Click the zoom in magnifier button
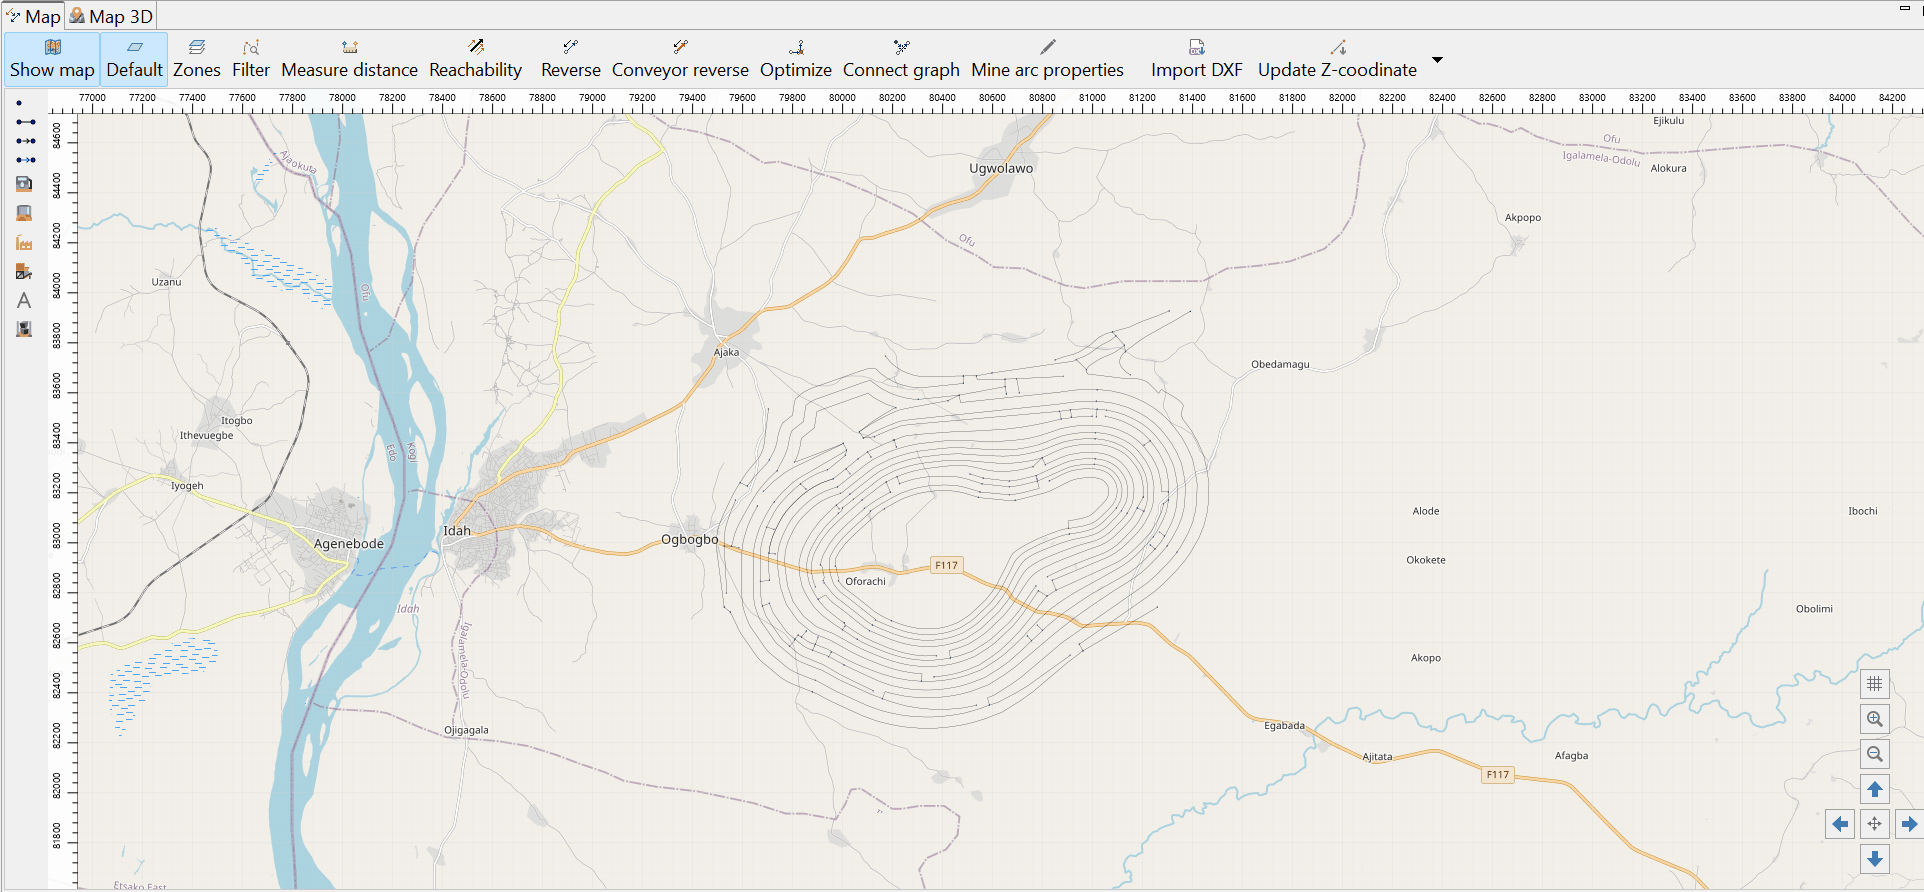The width and height of the screenshot is (1924, 892). point(1874,719)
